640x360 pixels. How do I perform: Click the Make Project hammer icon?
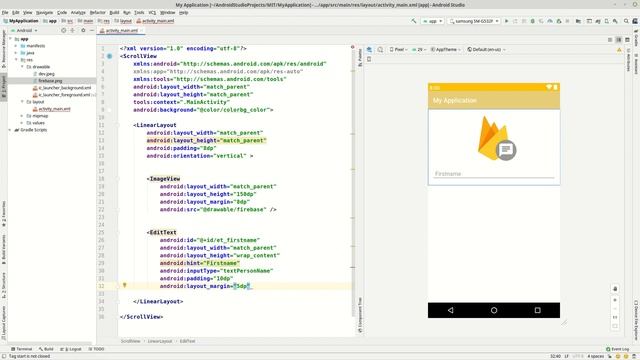click(x=413, y=21)
